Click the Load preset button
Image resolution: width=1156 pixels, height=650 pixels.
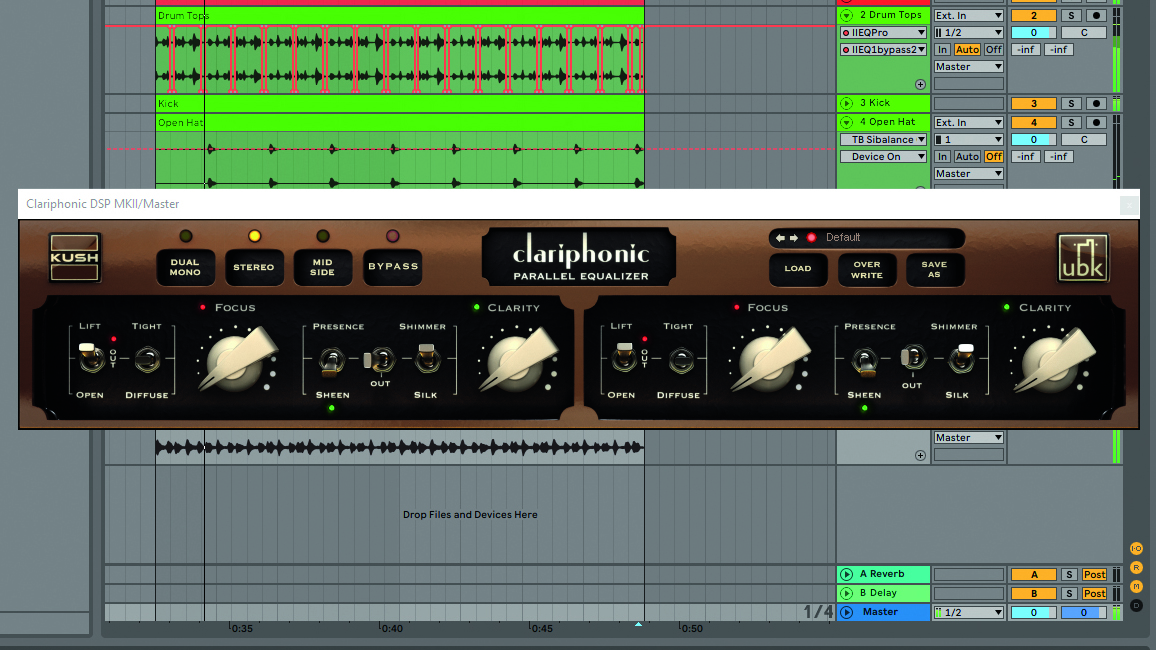pyautogui.click(x=798, y=269)
